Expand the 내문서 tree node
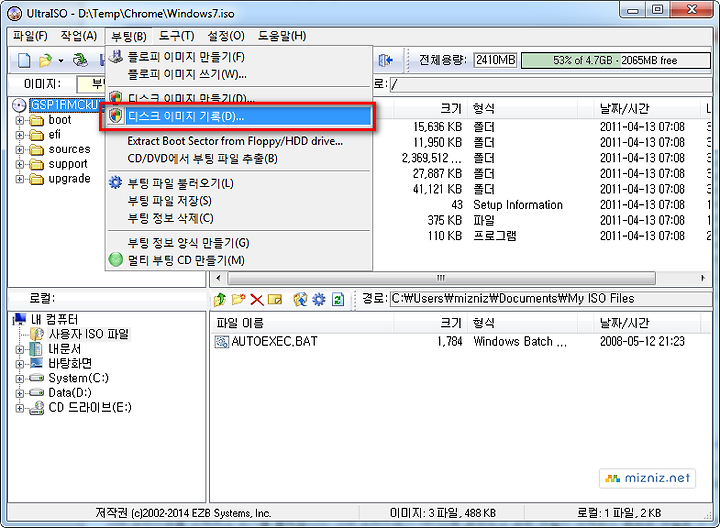 pos(20,349)
